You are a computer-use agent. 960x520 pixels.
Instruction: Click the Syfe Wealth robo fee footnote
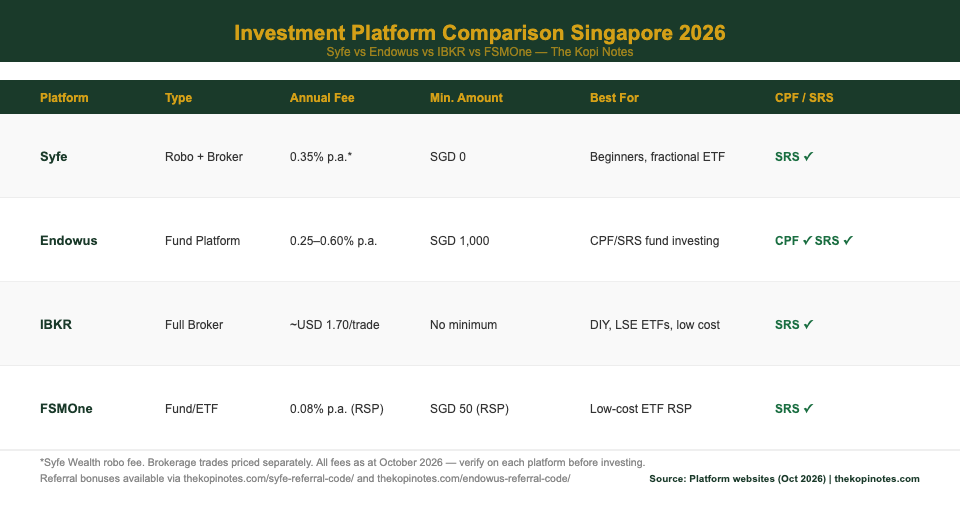pyautogui.click(x=342, y=462)
